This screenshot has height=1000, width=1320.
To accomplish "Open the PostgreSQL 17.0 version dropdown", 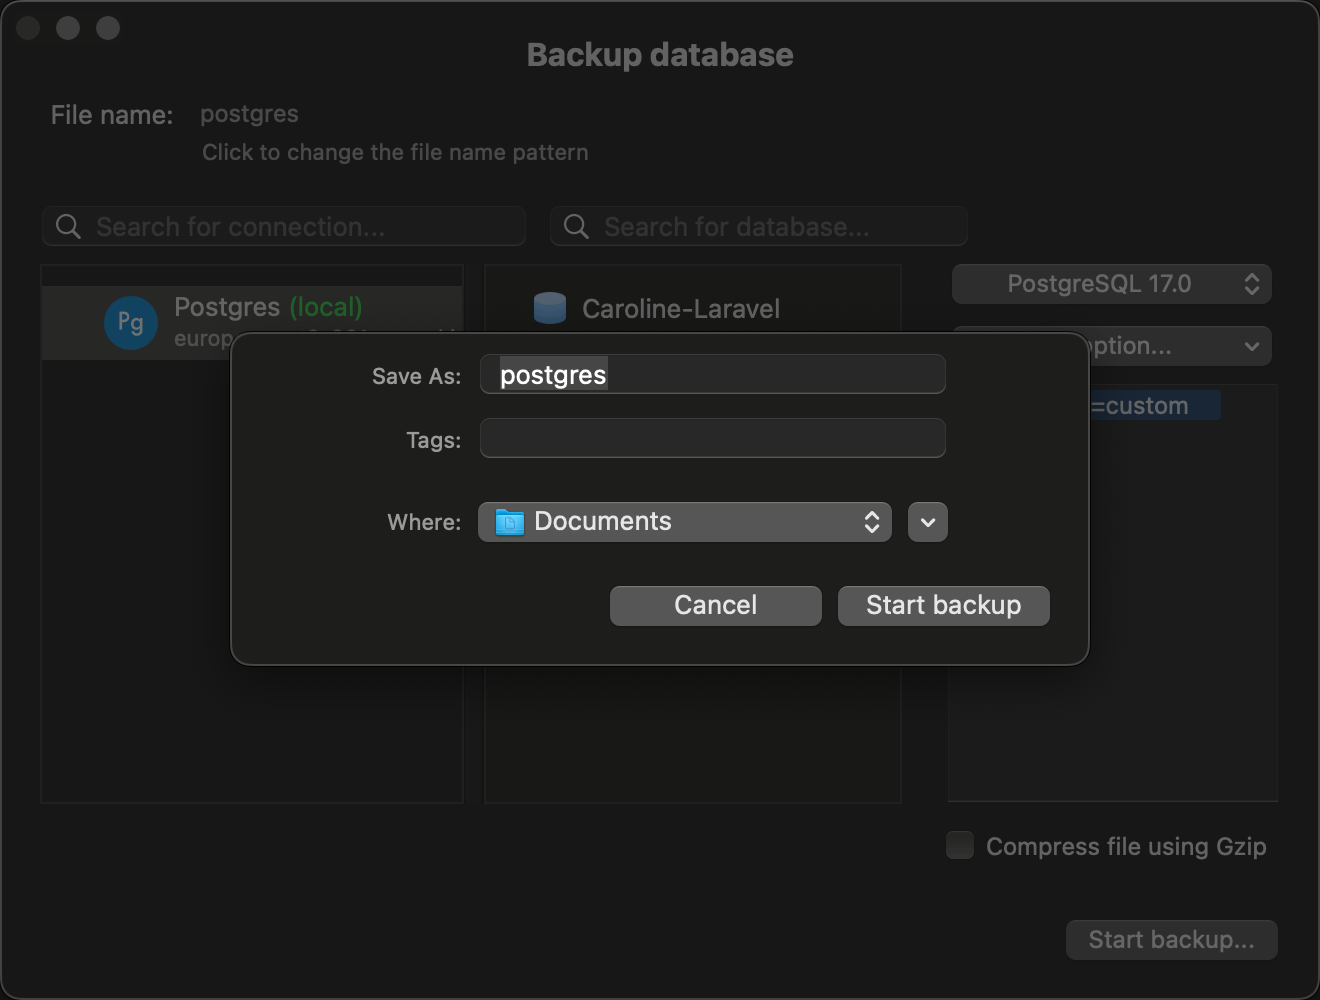I will click(x=1111, y=284).
